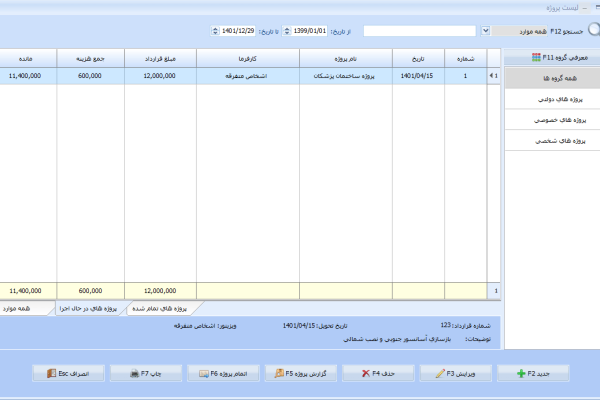Select پروژه های دولتی group
Image resolution: width=600 pixels, height=400 pixels.
click(x=552, y=99)
